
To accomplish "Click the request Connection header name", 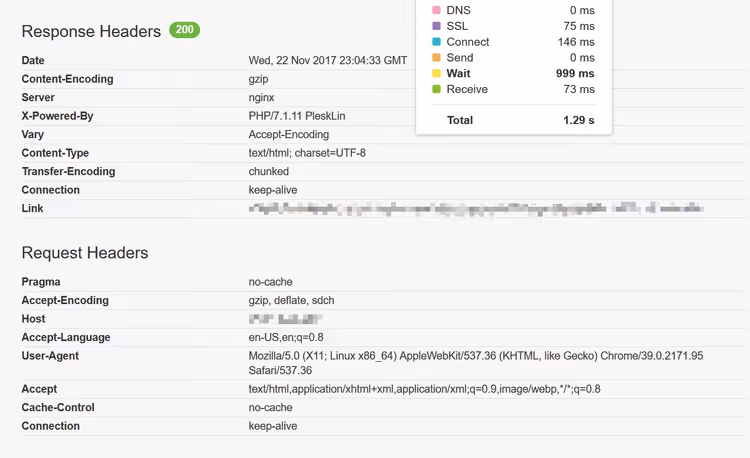I will tap(51, 426).
